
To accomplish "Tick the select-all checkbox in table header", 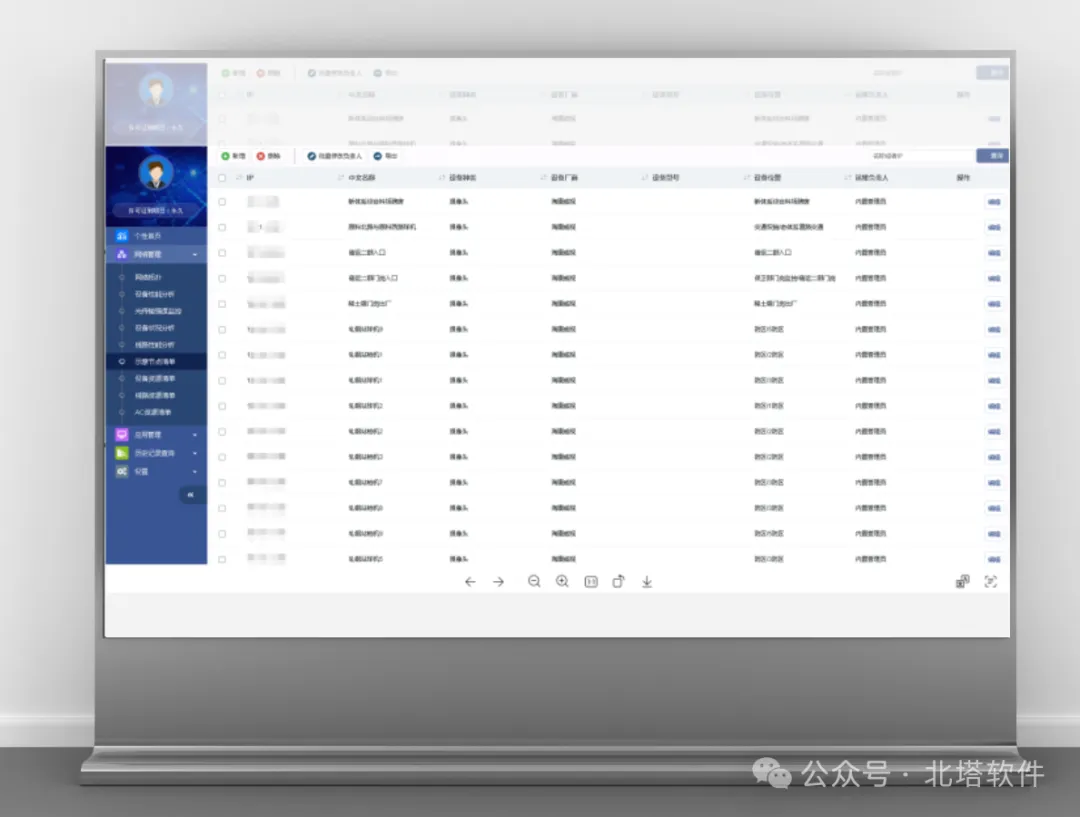I will tap(222, 178).
